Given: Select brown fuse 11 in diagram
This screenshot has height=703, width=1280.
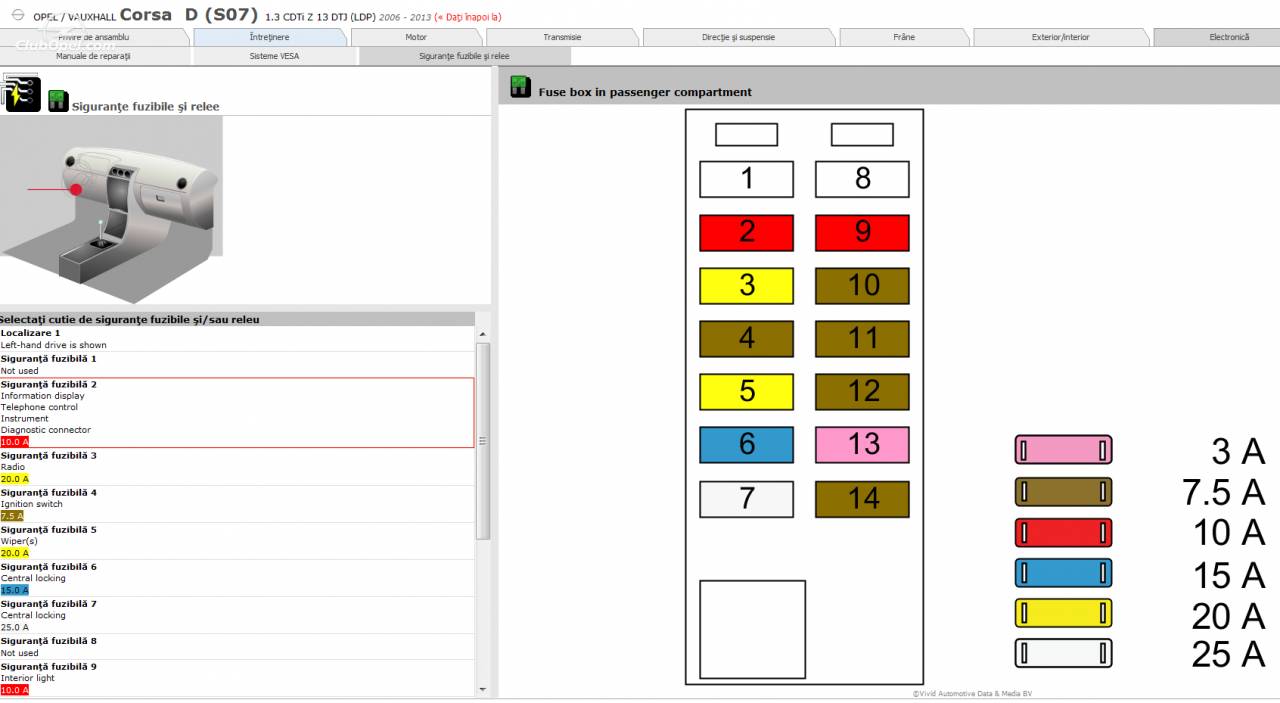Looking at the screenshot, I should 862,338.
